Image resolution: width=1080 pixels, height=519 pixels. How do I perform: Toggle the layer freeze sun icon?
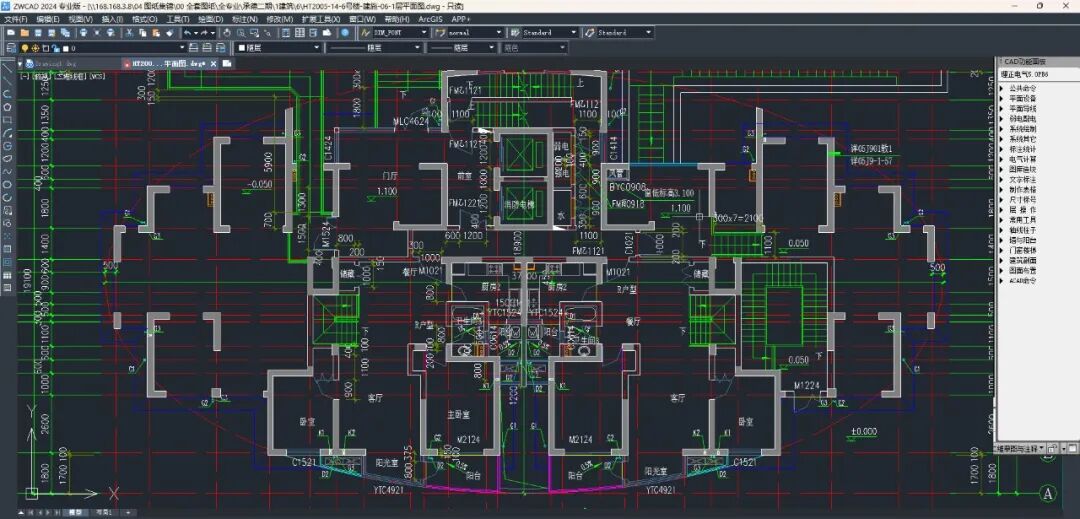pos(37,47)
